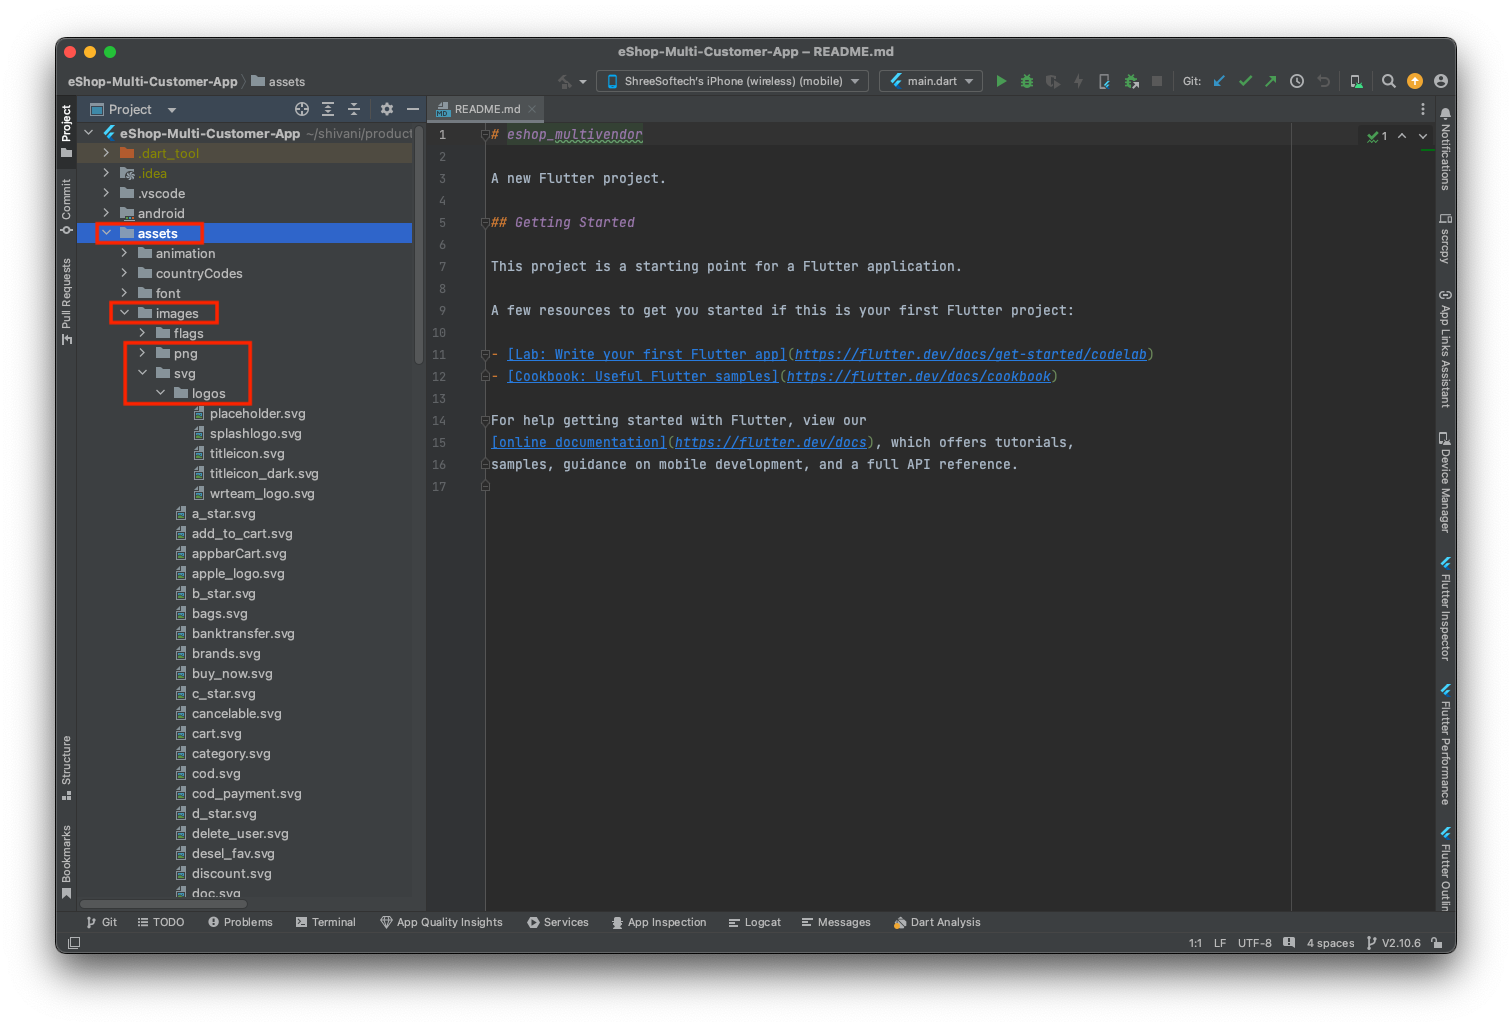Click the Project panel horizontal scrollbar
Image resolution: width=1512 pixels, height=1027 pixels.
pyautogui.click(x=164, y=904)
